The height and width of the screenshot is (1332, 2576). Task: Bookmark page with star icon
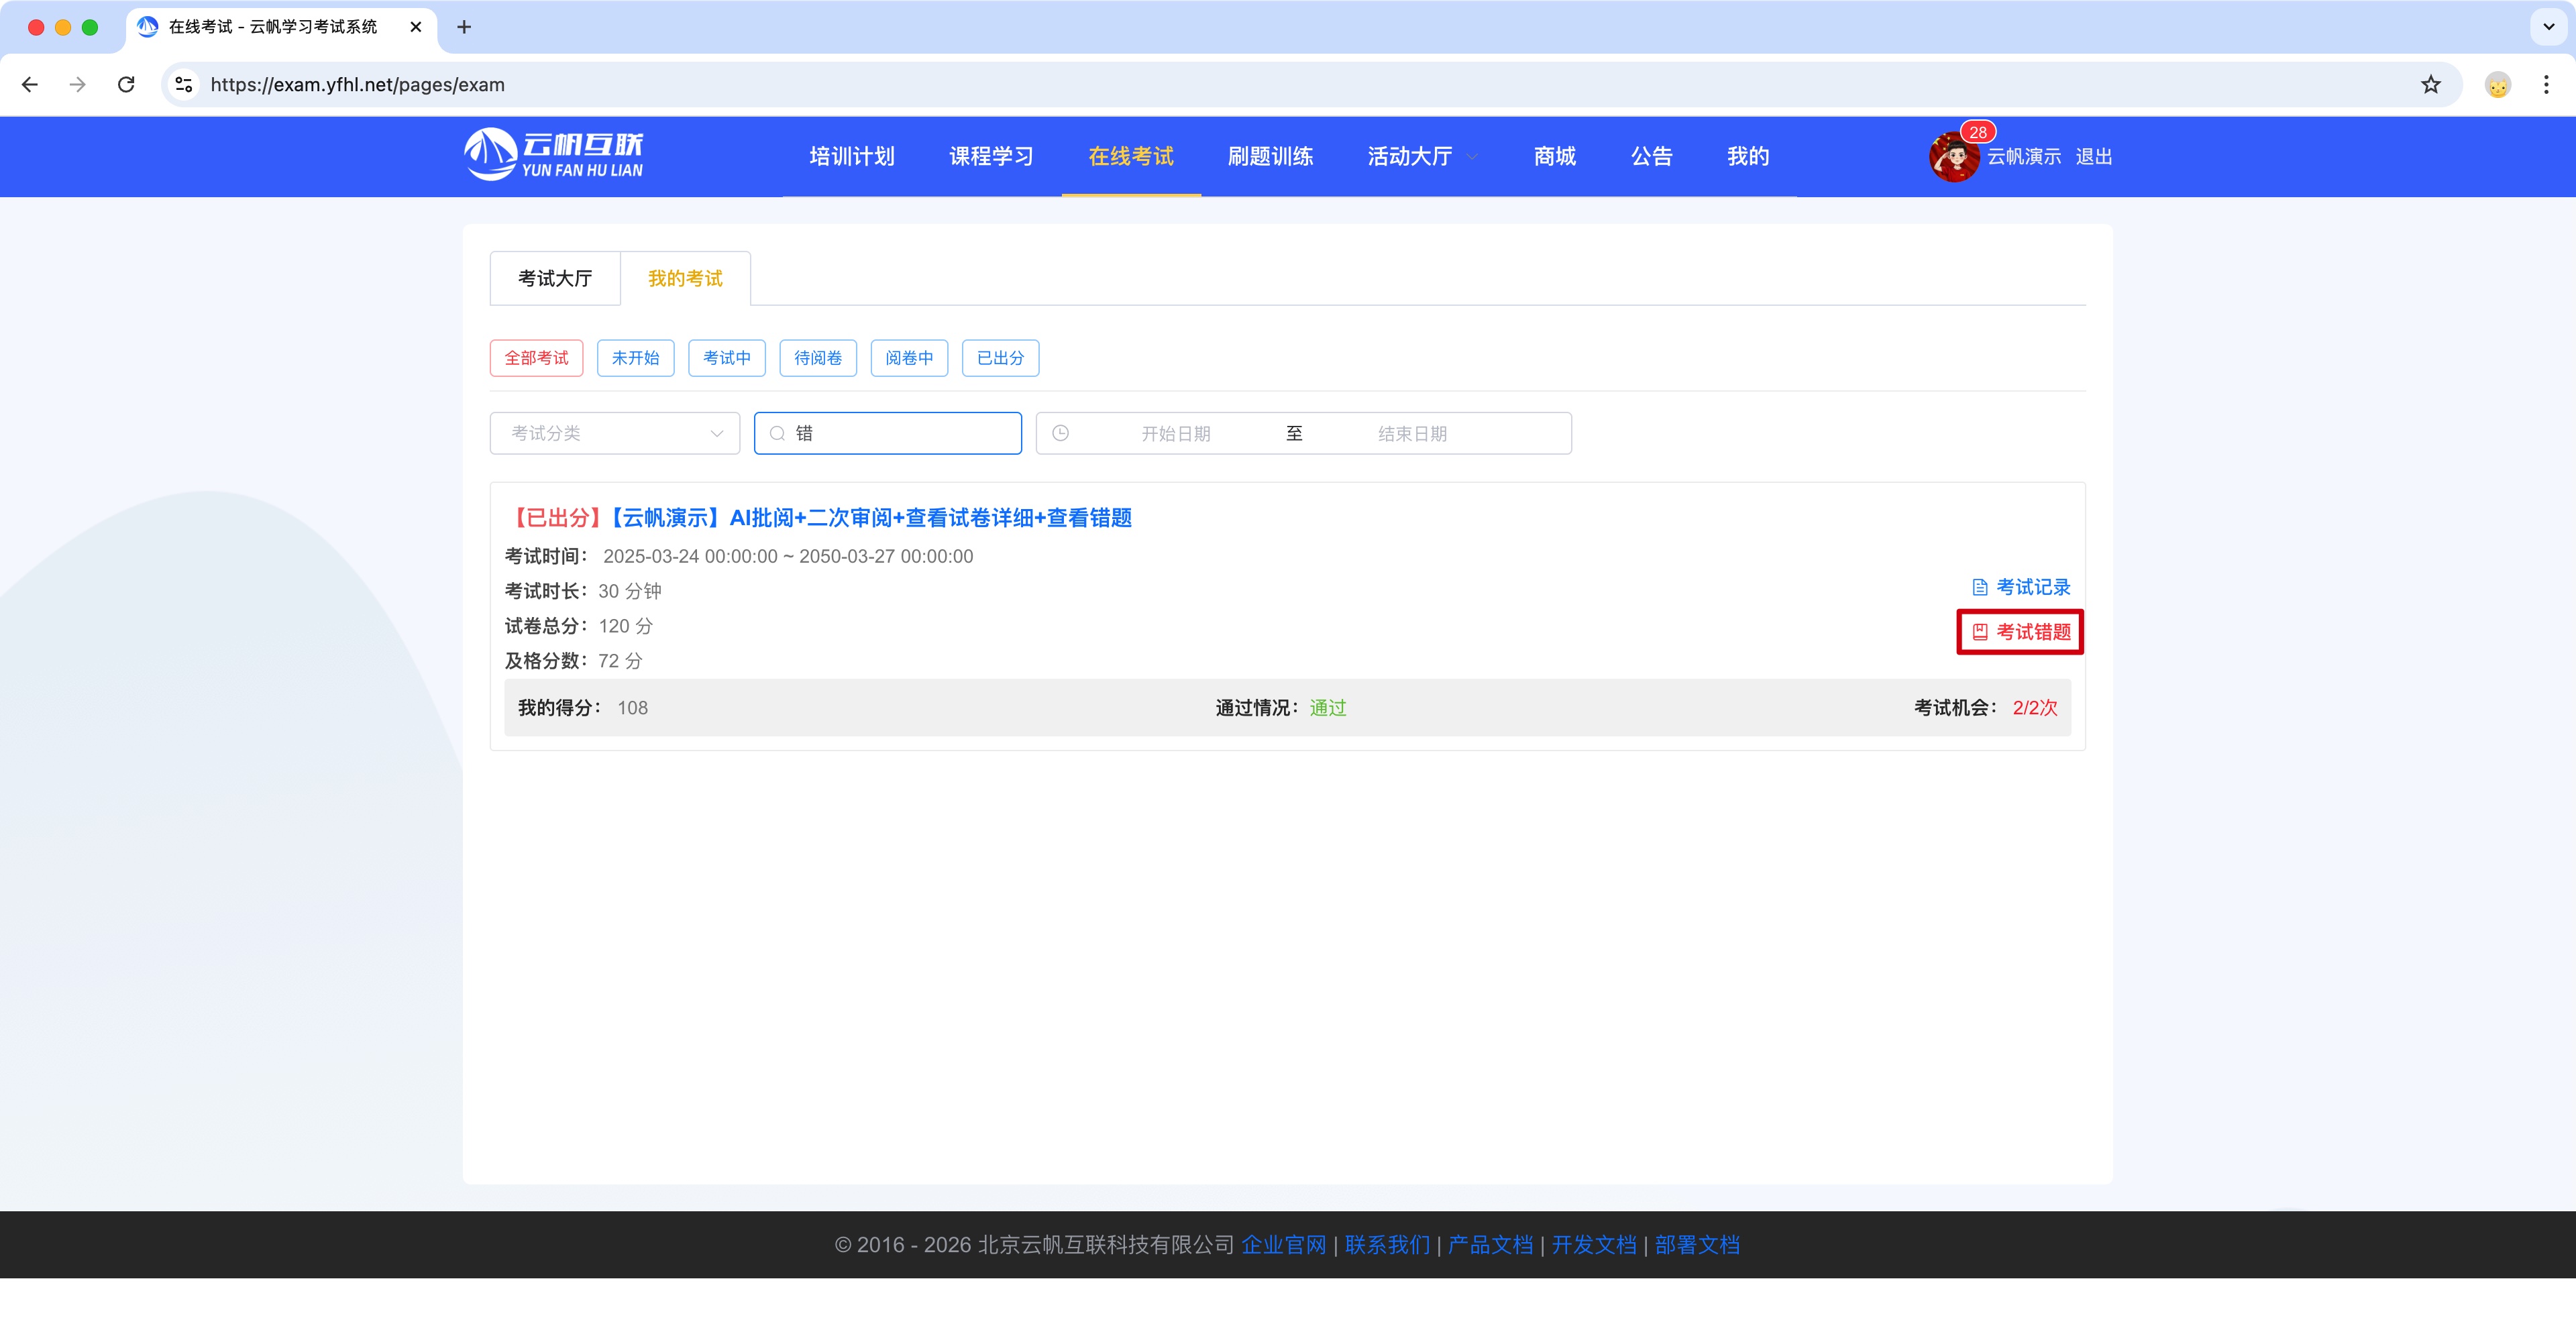tap(2430, 85)
